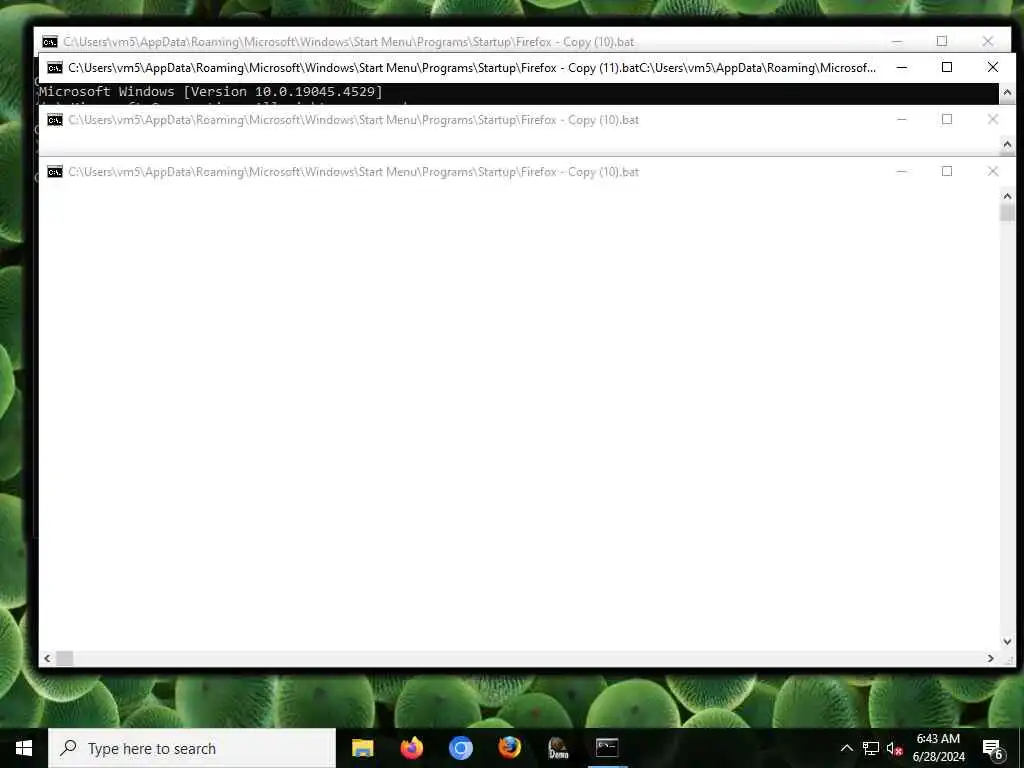Image resolution: width=1024 pixels, height=768 pixels.
Task: Click scroll-right arrow of the horizontal scrollbar
Action: (x=991, y=658)
